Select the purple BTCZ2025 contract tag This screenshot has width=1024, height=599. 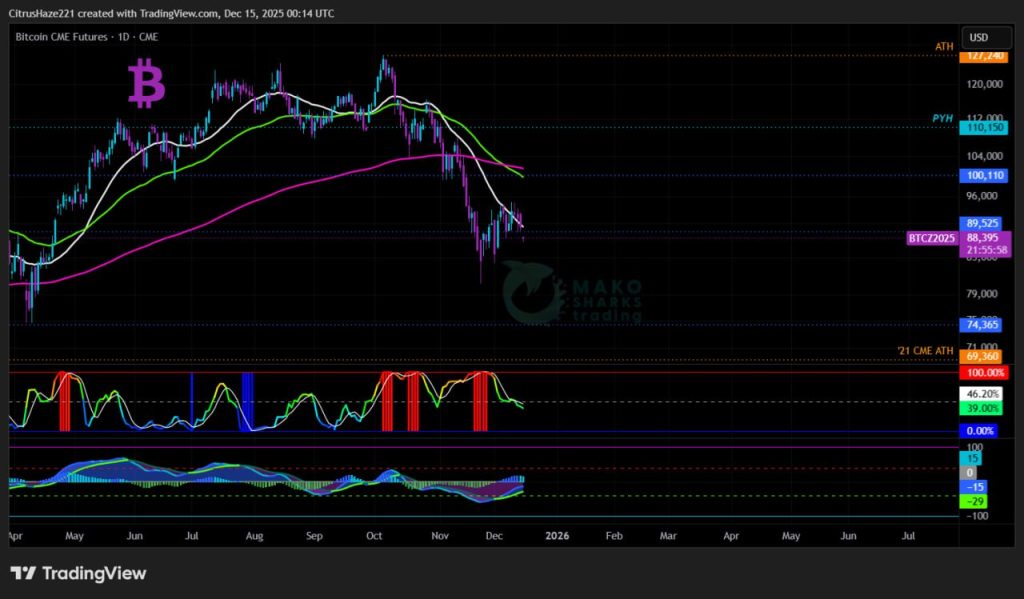click(932, 238)
